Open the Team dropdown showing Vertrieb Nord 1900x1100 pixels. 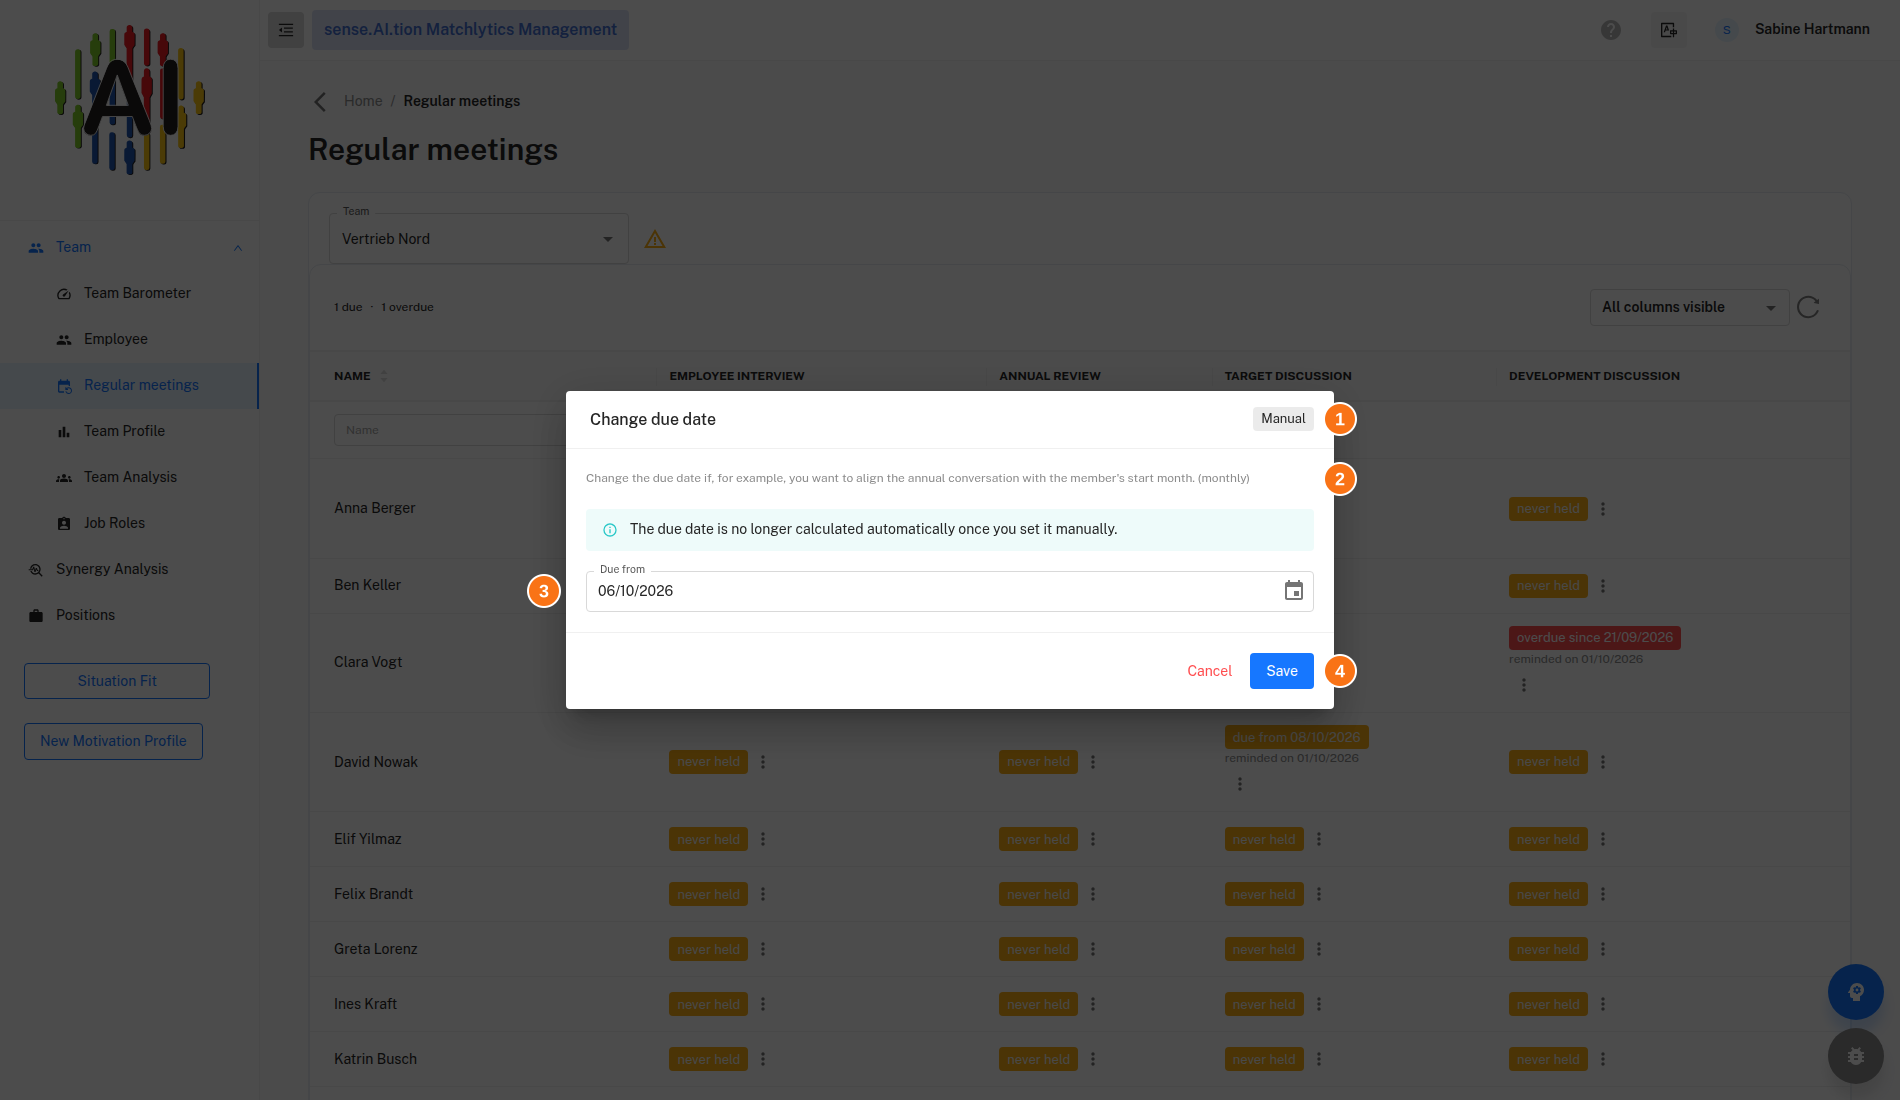[x=479, y=239]
